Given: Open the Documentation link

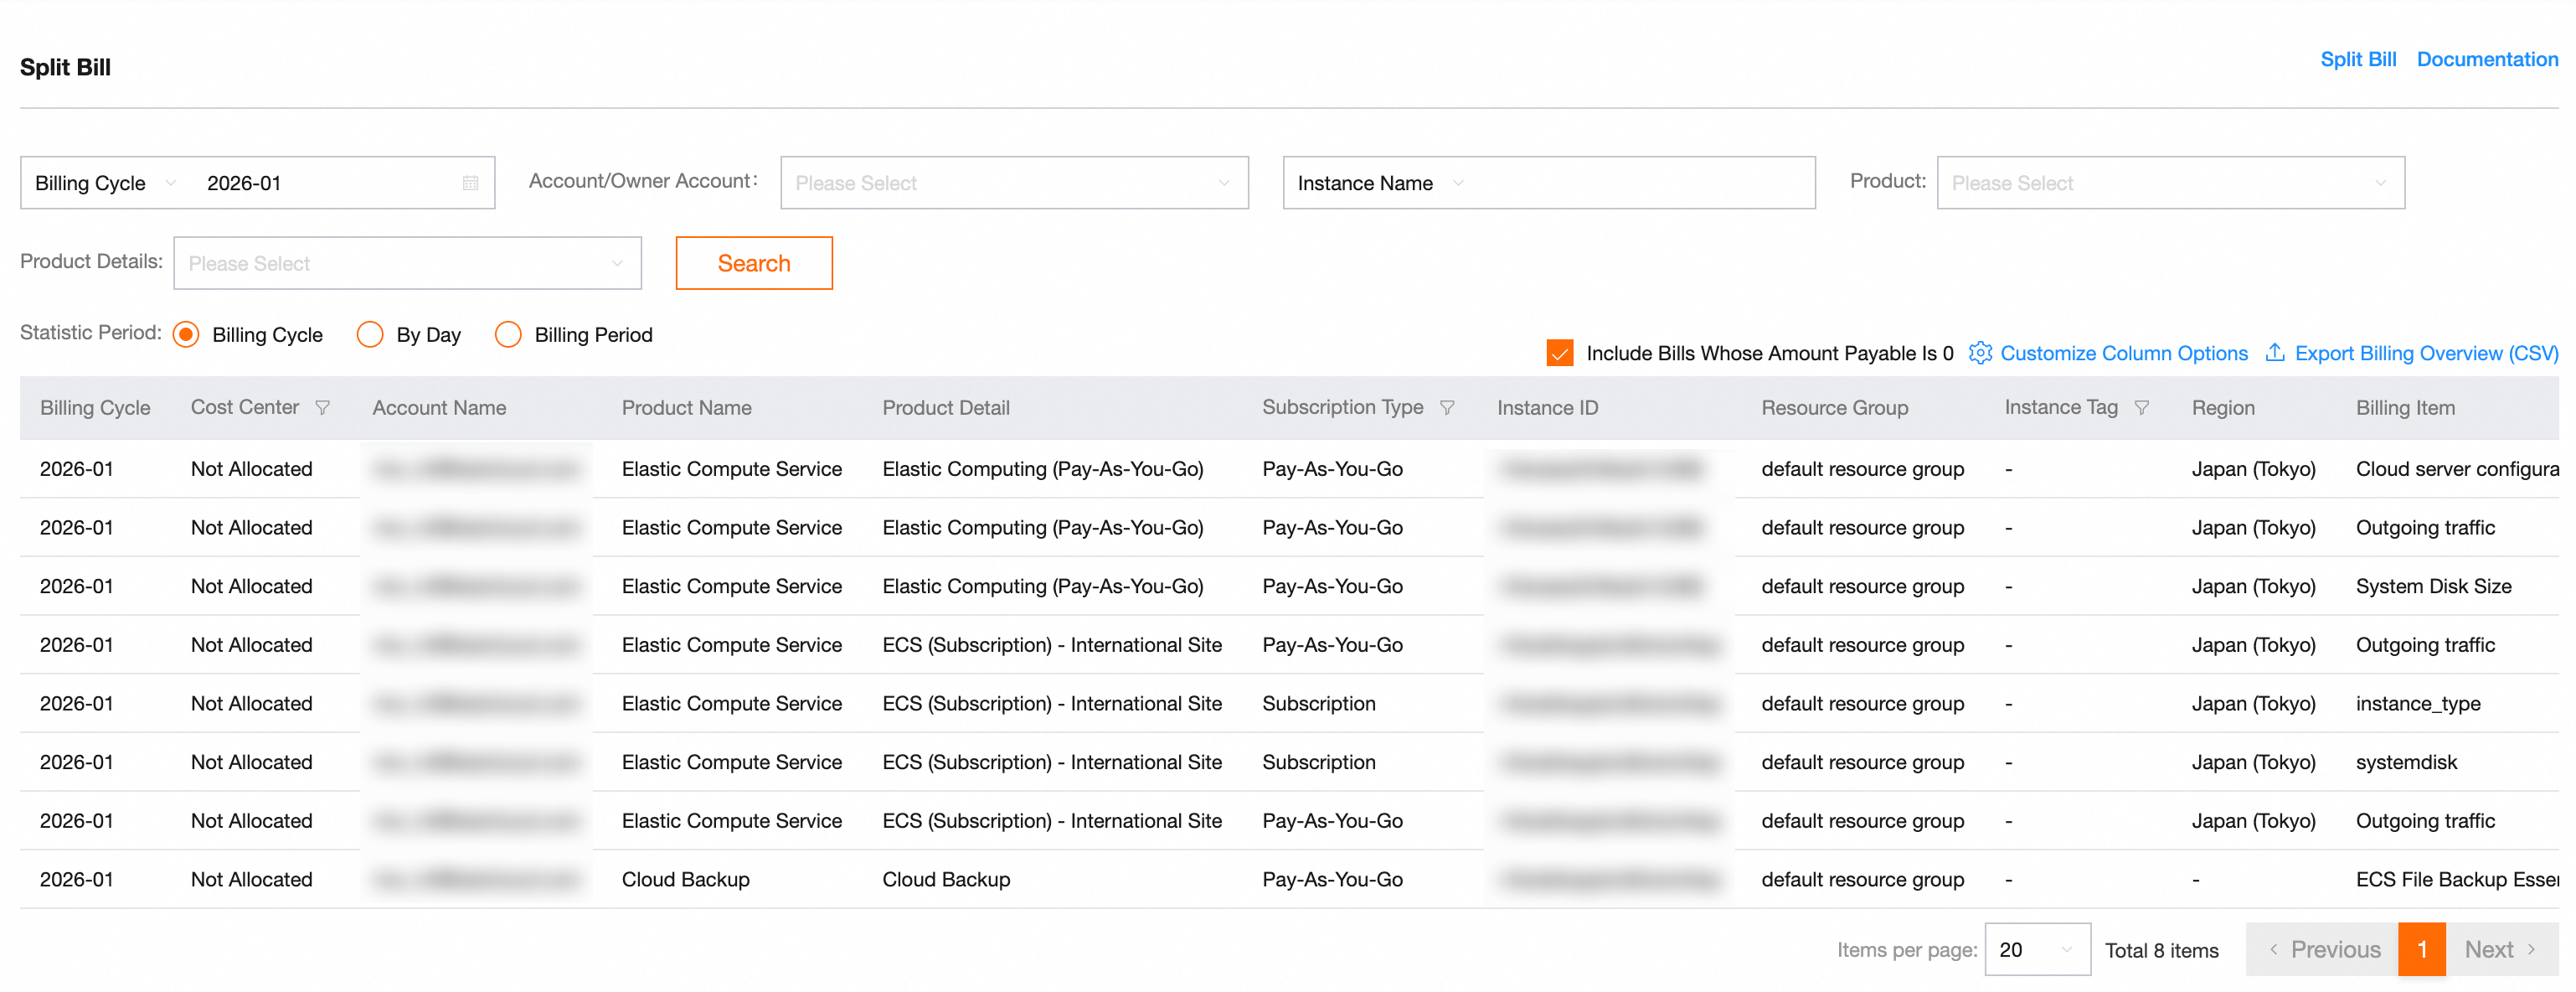Looking at the screenshot, I should click(2486, 59).
